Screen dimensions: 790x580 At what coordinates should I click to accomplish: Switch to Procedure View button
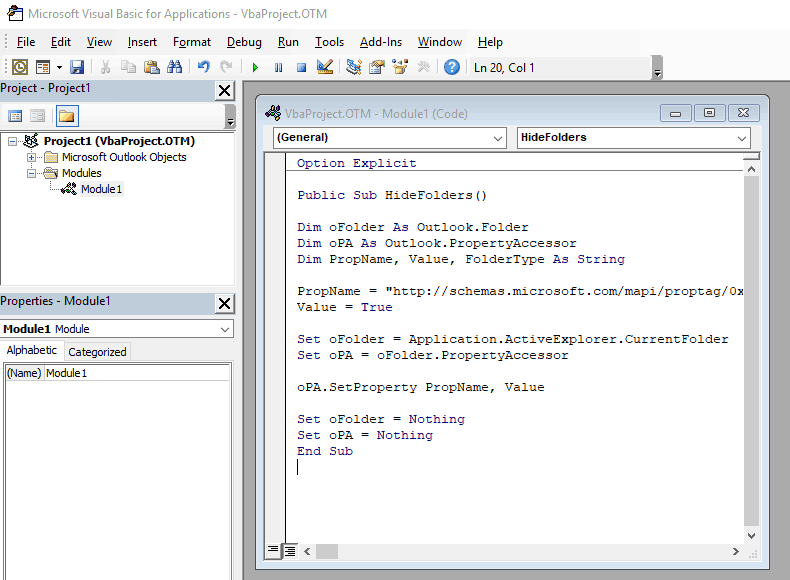pyautogui.click(x=273, y=551)
